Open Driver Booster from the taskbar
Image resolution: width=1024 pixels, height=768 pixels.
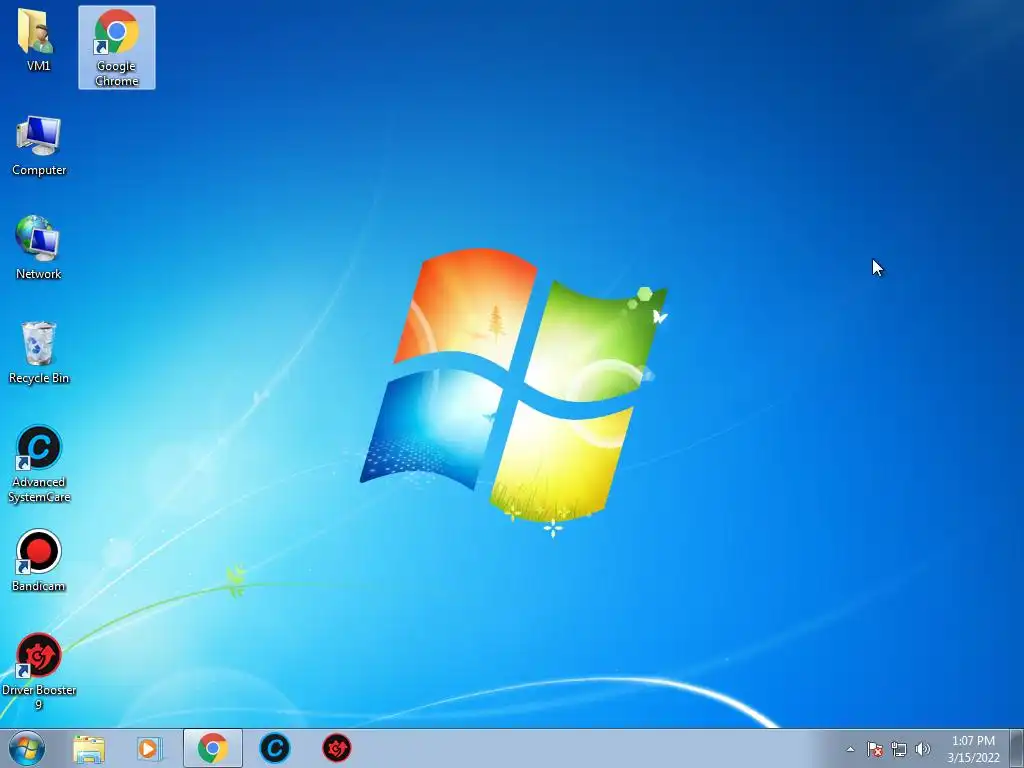[x=337, y=748]
